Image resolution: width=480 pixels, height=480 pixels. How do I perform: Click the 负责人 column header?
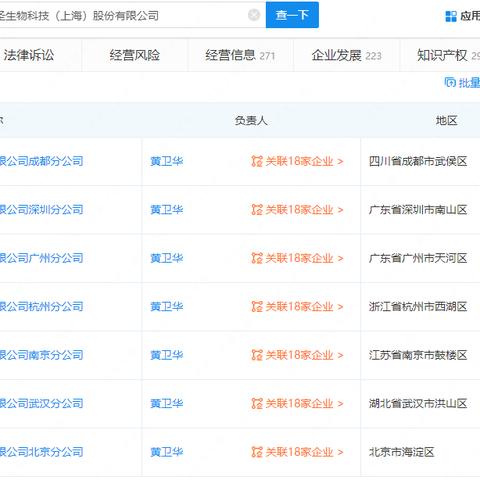(x=251, y=120)
